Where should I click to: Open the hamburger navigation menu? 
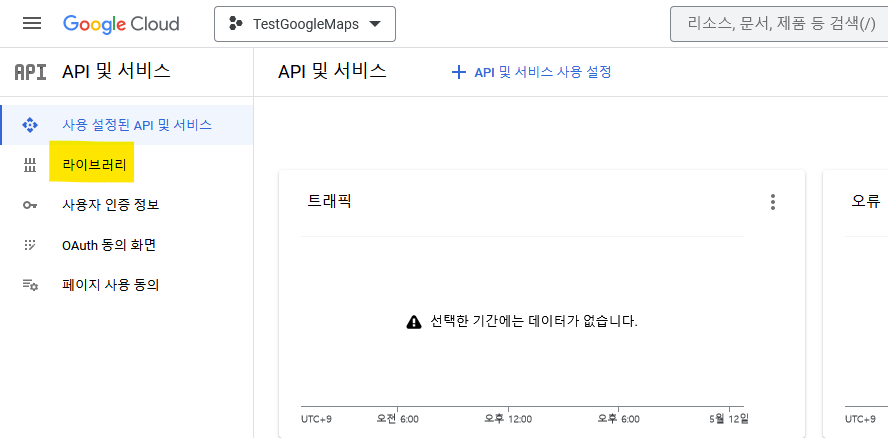32,23
